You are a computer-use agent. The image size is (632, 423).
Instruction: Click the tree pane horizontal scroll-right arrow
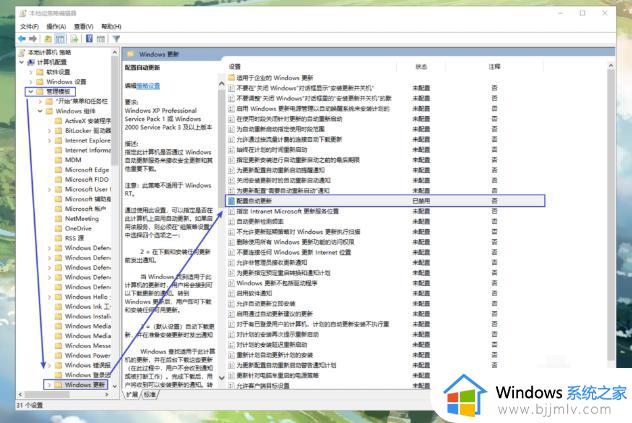click(106, 394)
